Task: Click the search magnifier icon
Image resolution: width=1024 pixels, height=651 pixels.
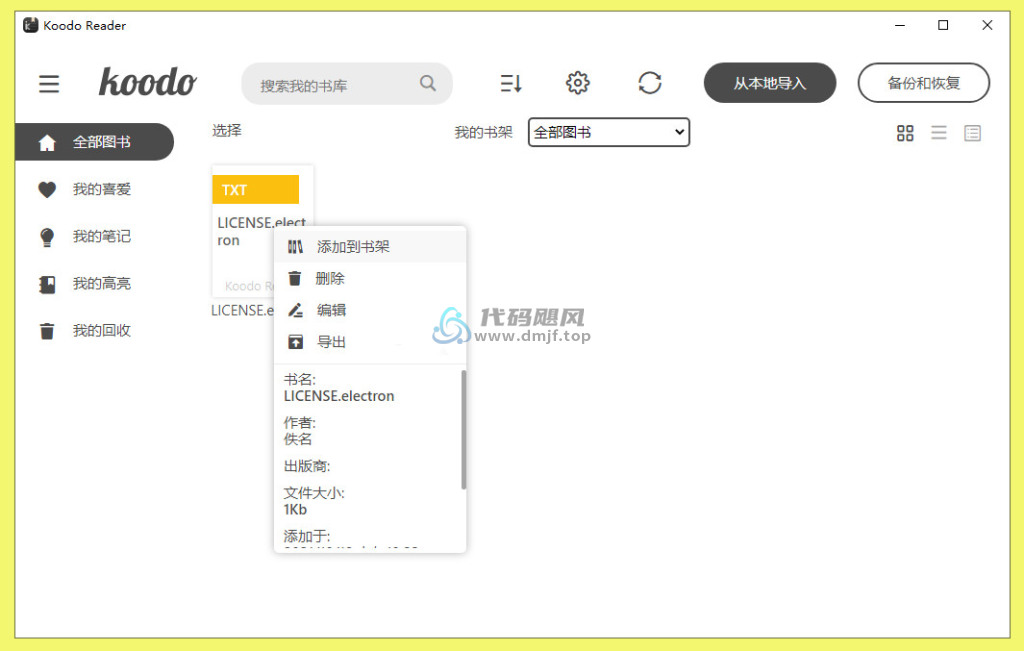Action: coord(428,83)
